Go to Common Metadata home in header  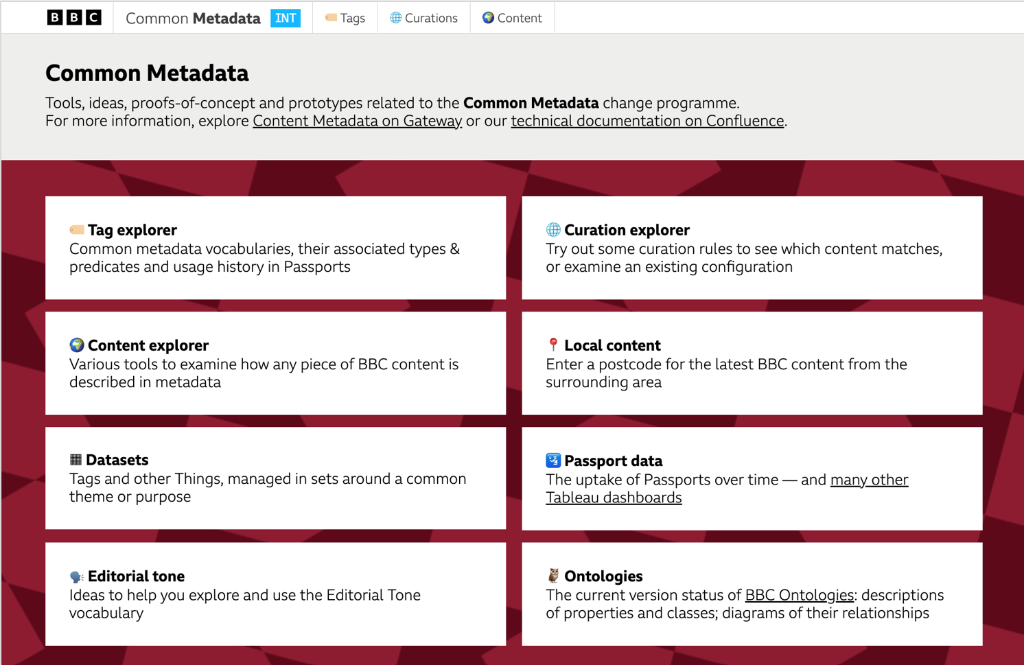click(x=193, y=18)
